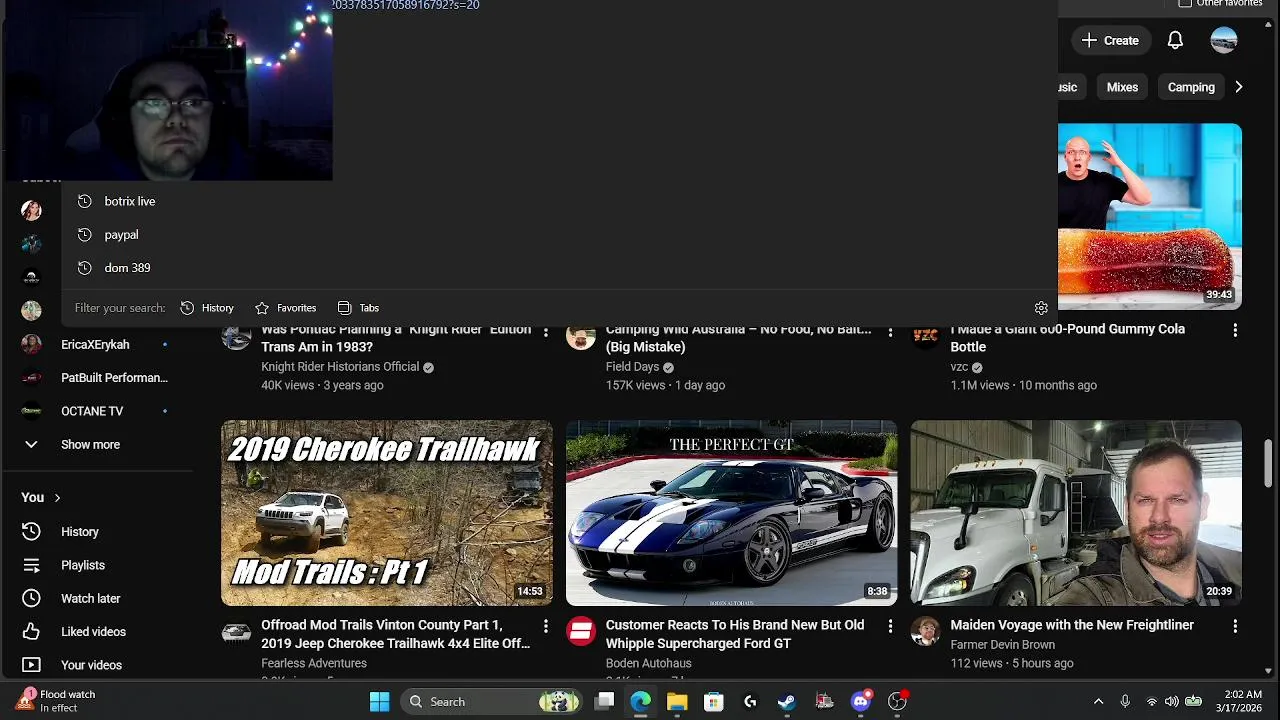Open Steam from the taskbar

click(787, 702)
